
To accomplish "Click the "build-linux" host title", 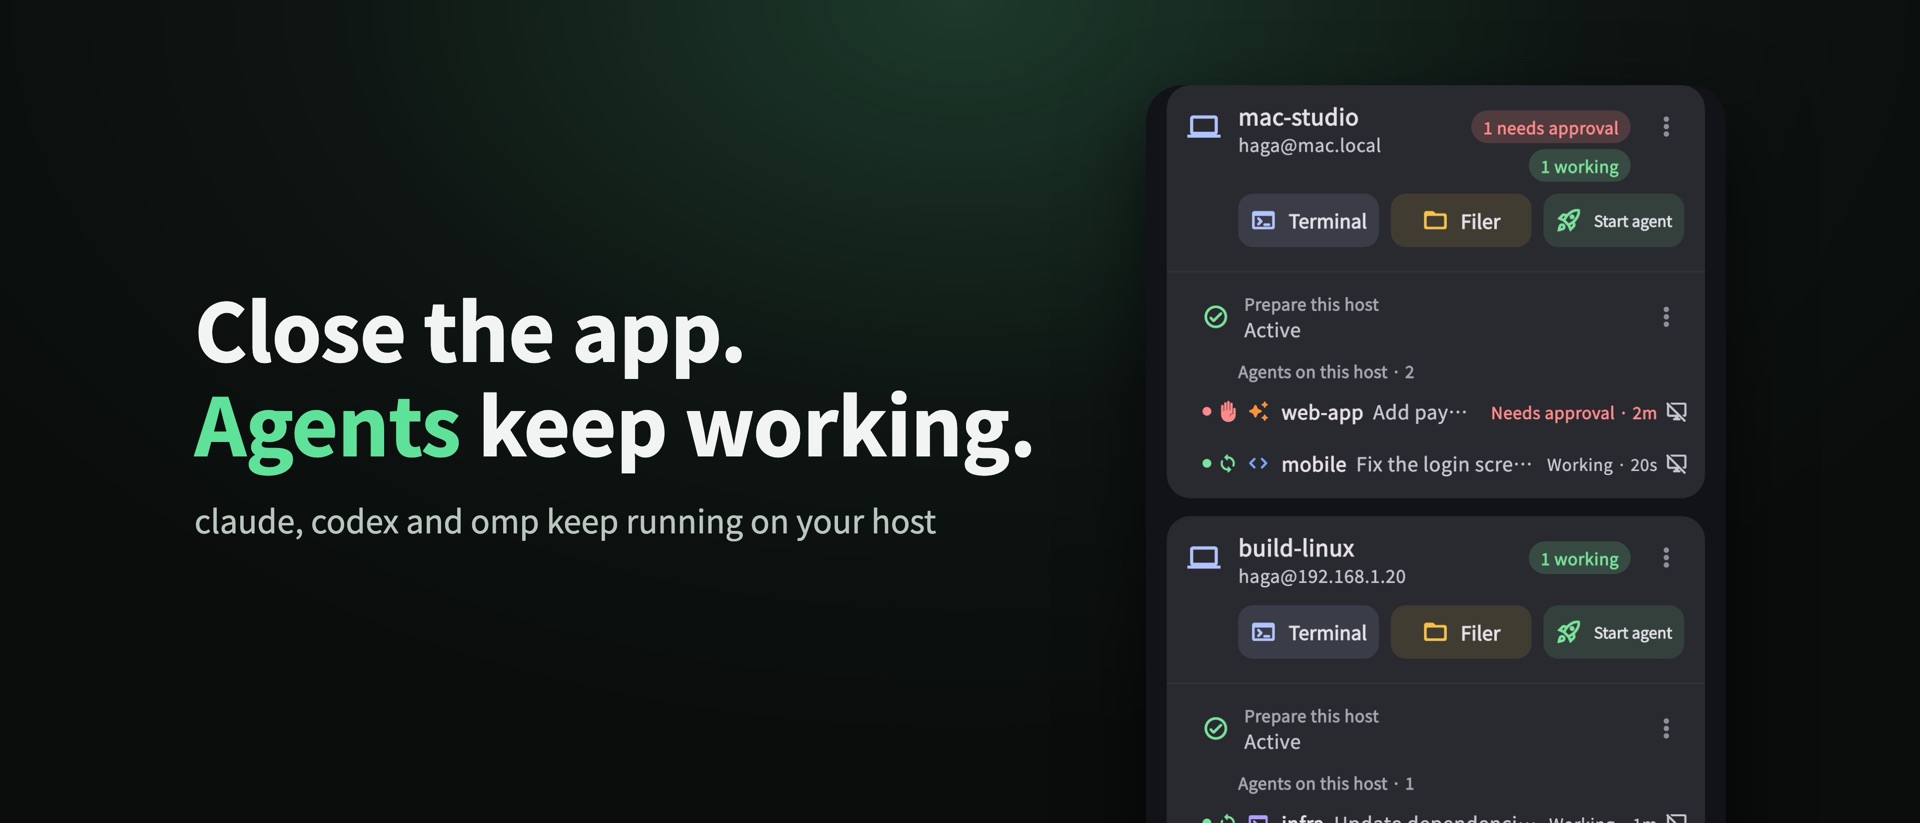I will pos(1296,548).
